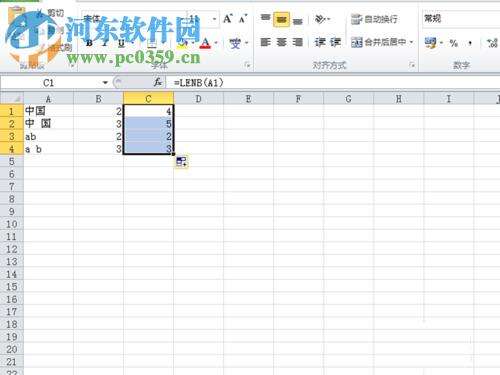The height and width of the screenshot is (375, 500).
Task: Toggle Bold formatting
Action: 89,43
